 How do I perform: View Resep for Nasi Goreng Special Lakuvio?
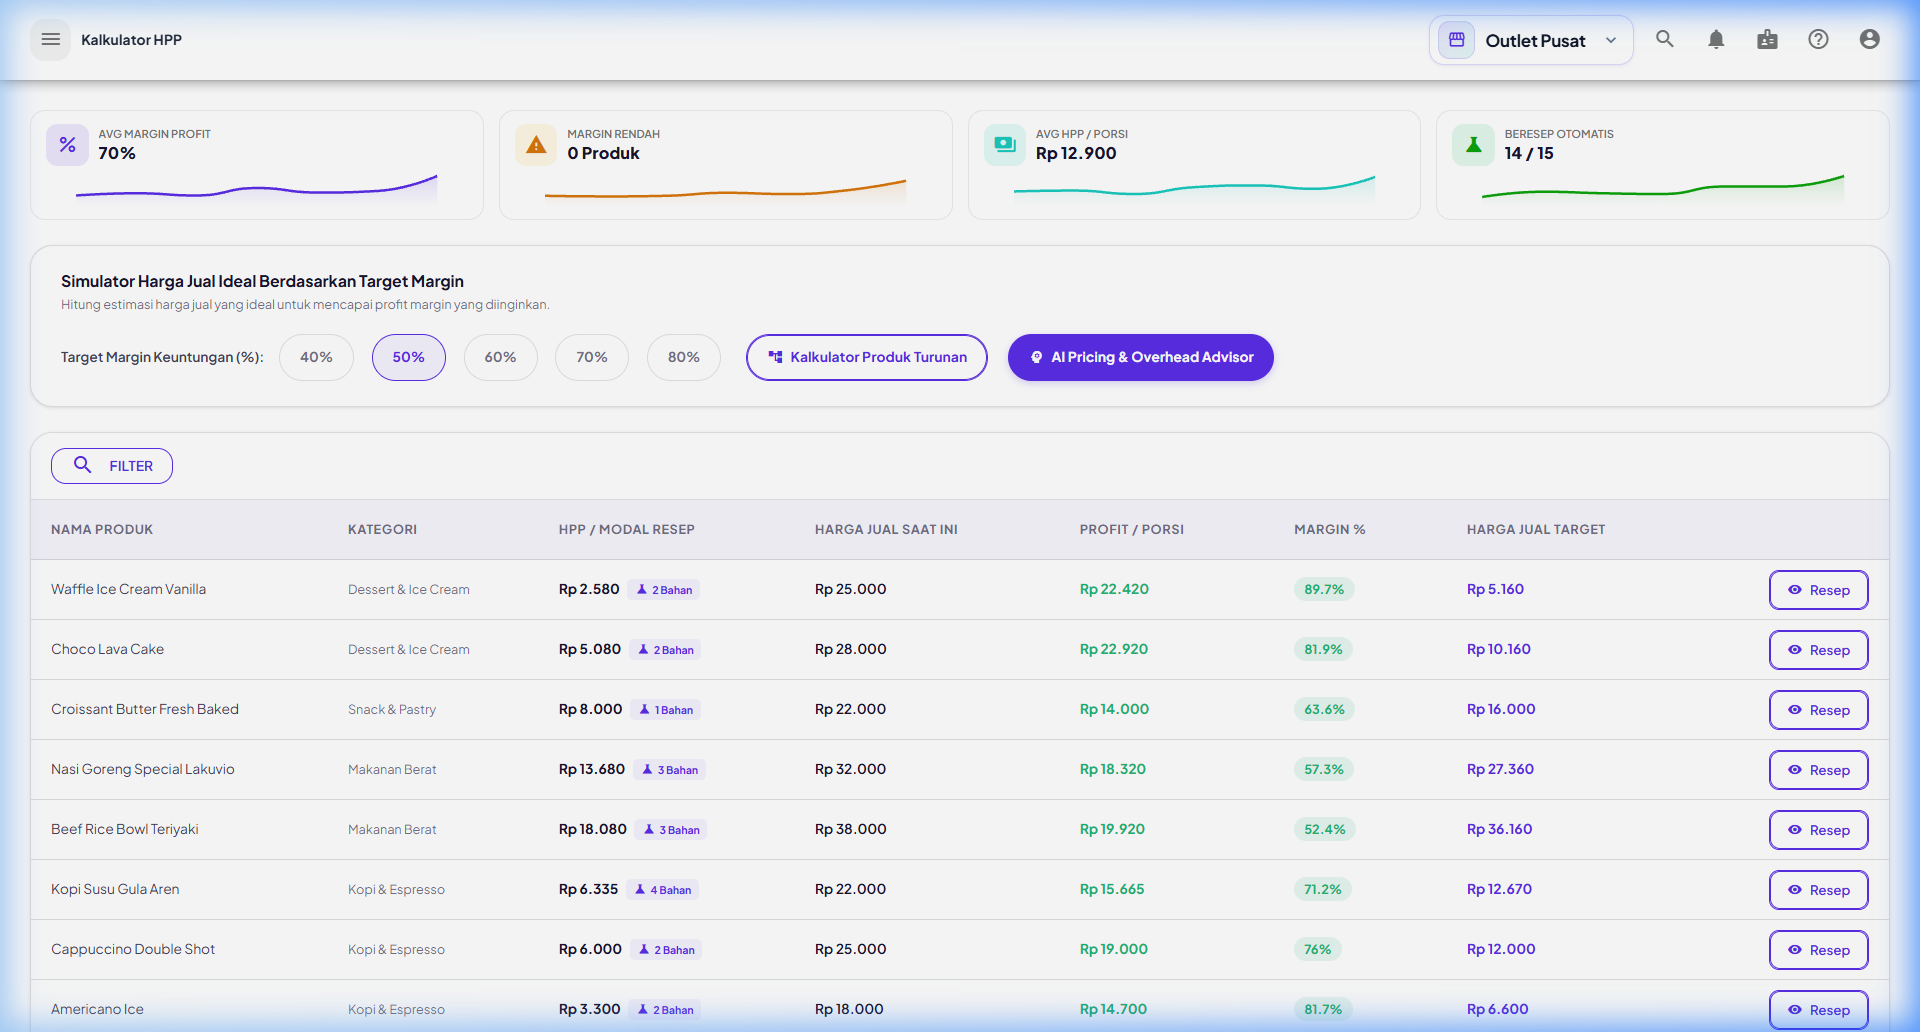[x=1818, y=770]
